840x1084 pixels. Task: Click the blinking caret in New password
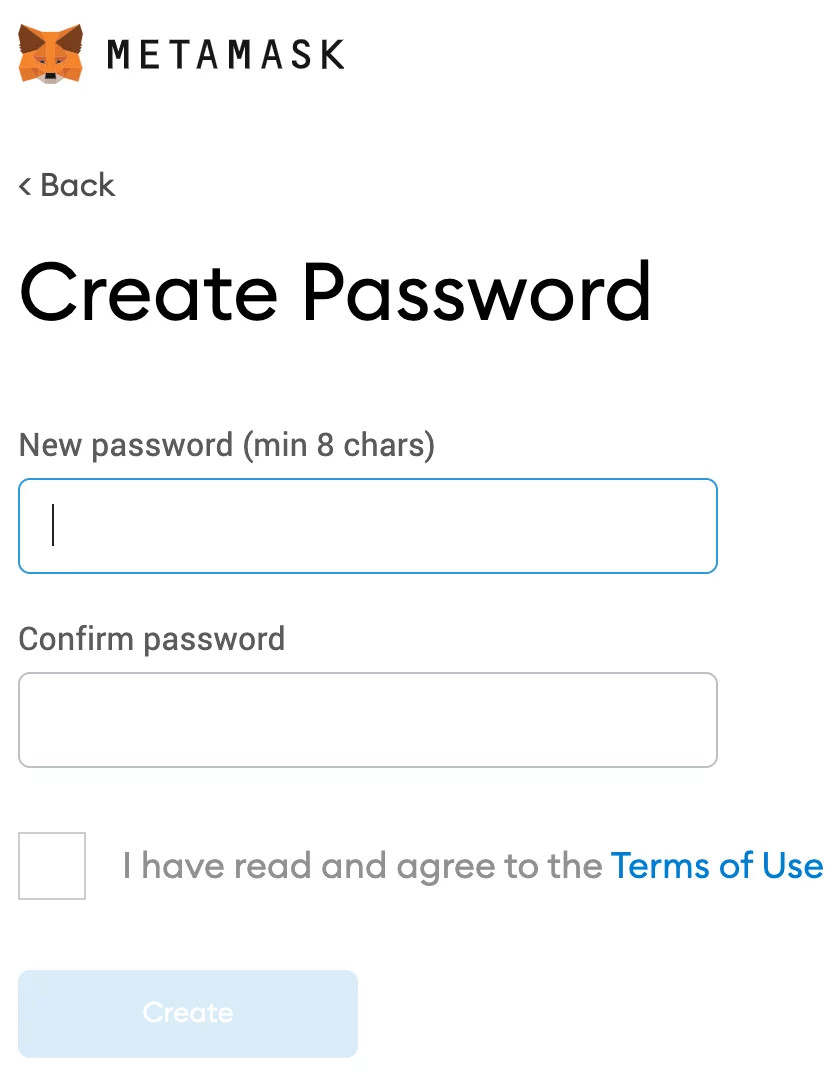53,525
